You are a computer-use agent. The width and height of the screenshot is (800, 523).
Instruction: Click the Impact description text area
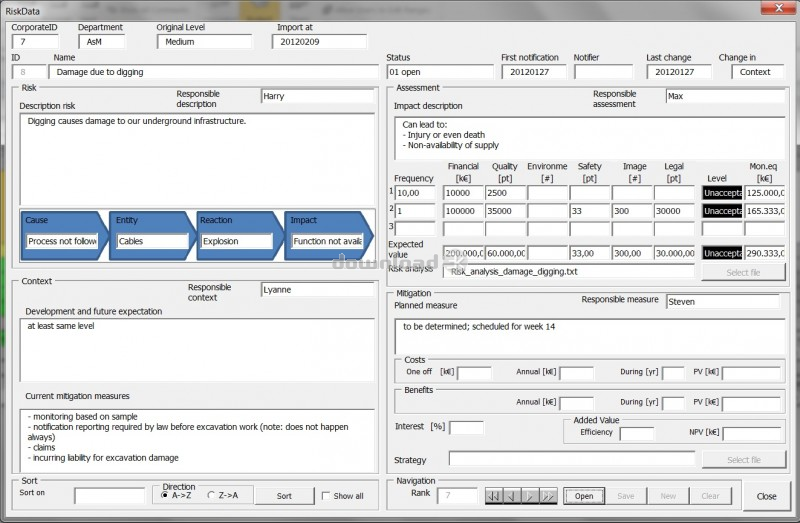(x=590, y=139)
